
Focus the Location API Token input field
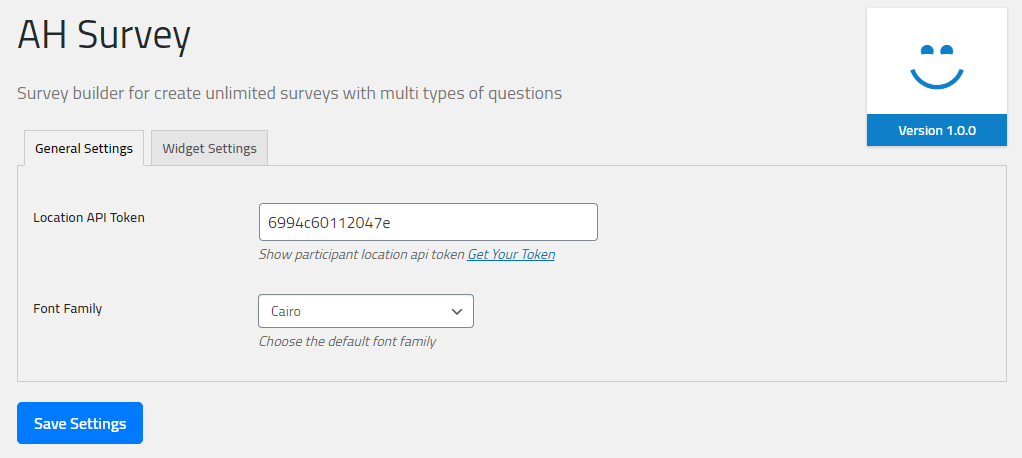coord(480,222)
